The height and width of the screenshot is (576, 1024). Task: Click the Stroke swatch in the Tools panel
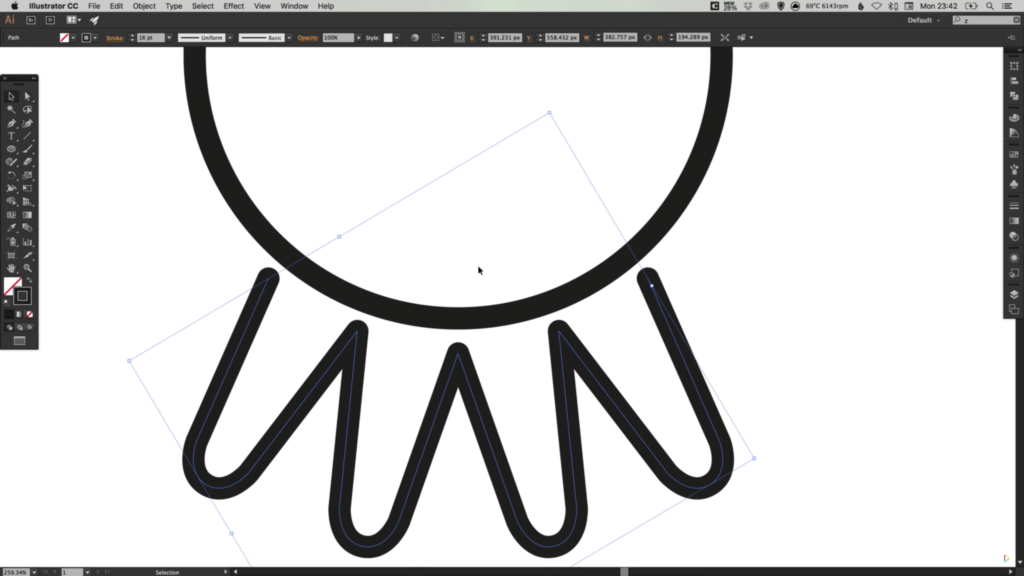coord(22,296)
